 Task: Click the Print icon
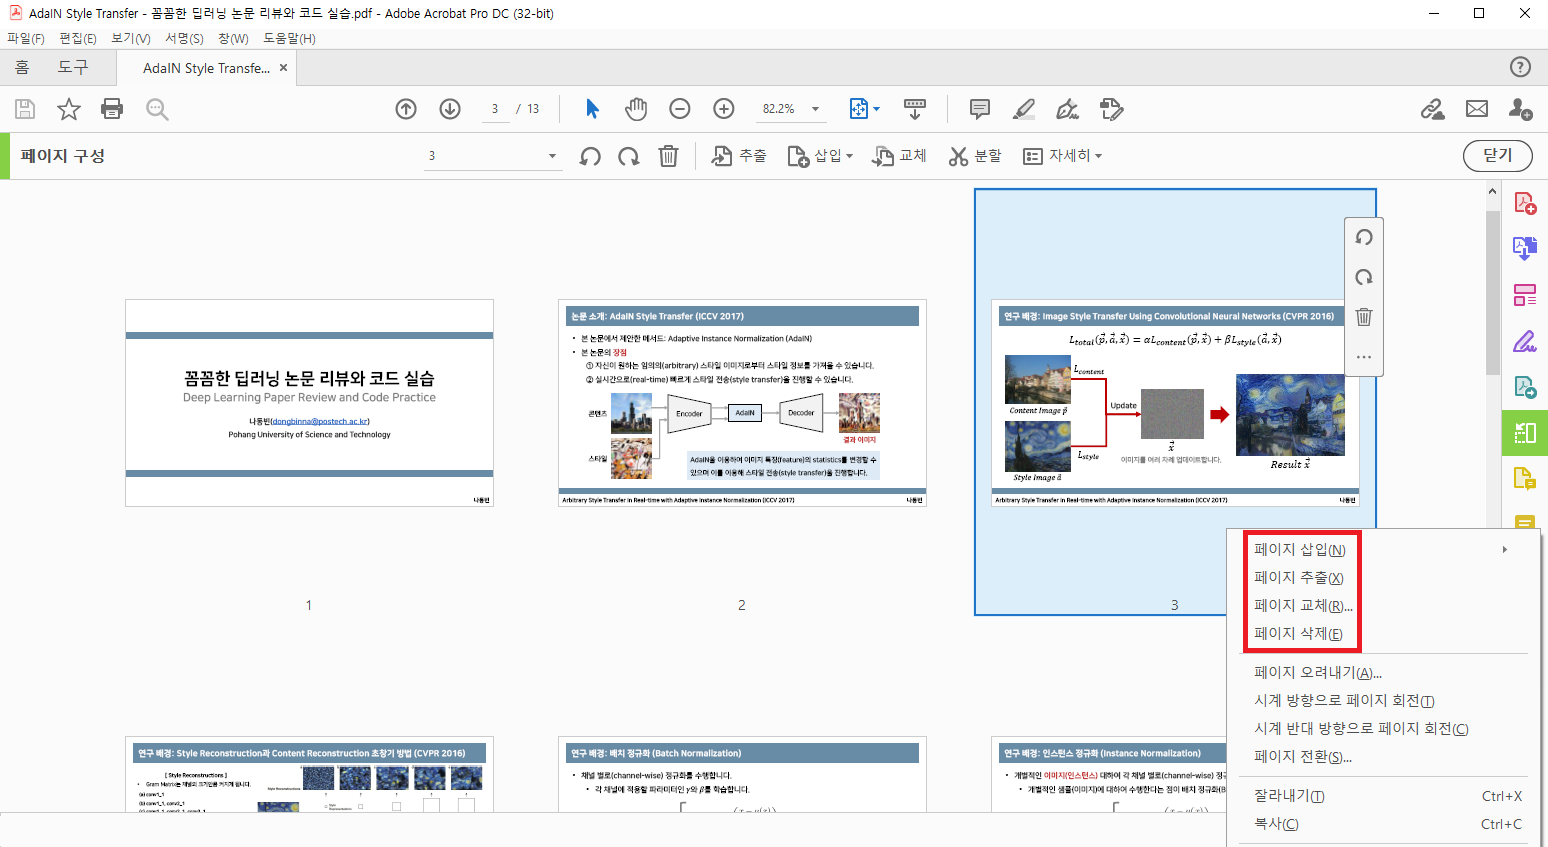(112, 109)
